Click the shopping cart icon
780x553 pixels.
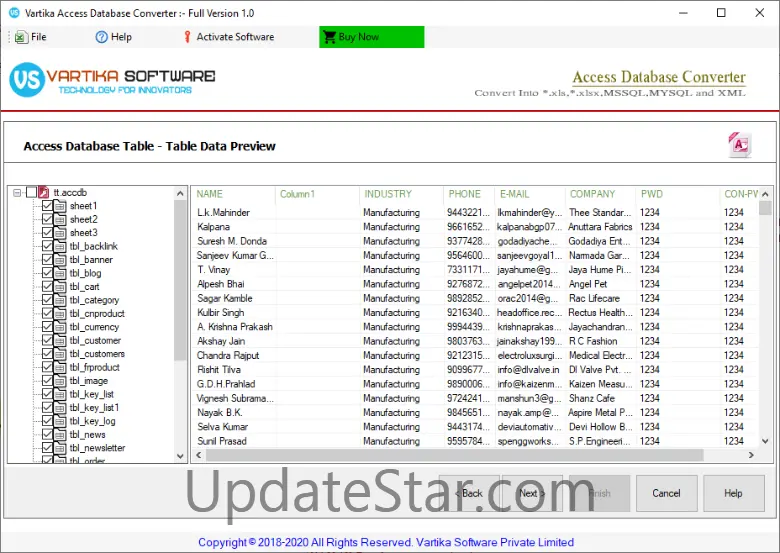(329, 37)
